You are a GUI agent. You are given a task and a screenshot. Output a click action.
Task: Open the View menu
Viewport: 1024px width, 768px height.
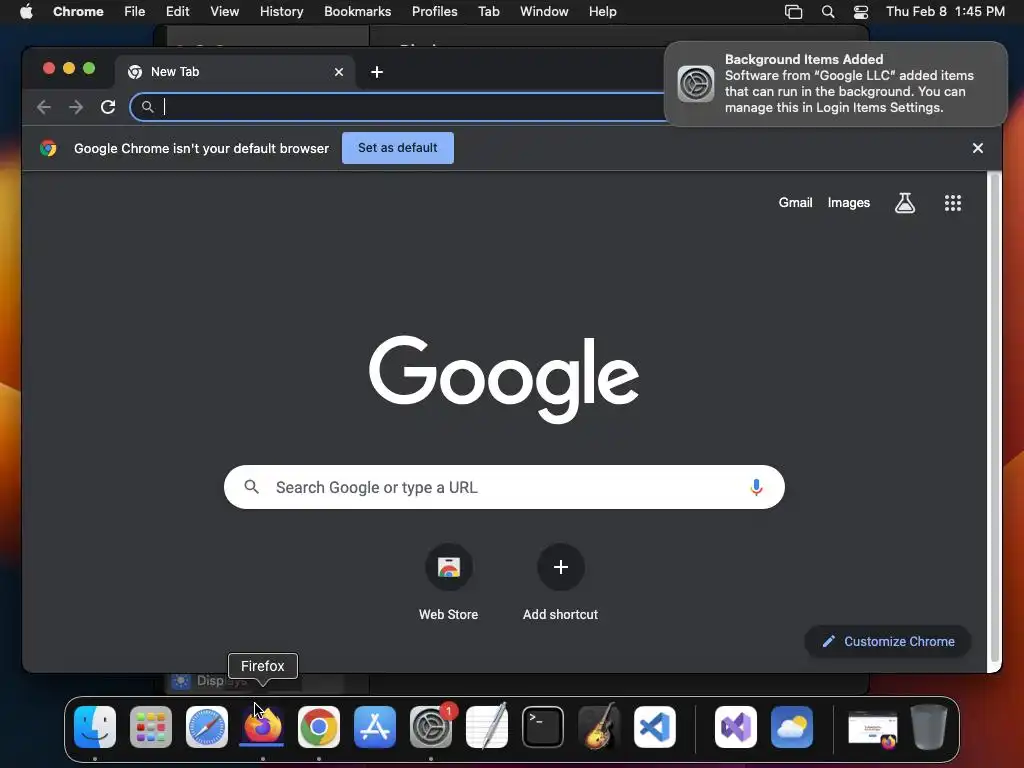(x=224, y=12)
